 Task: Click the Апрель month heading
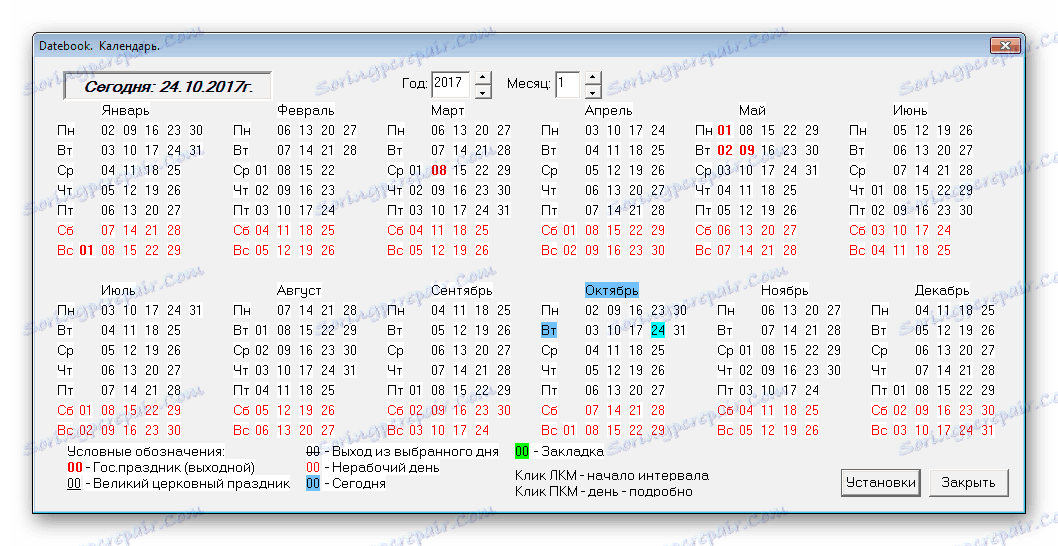coord(609,110)
